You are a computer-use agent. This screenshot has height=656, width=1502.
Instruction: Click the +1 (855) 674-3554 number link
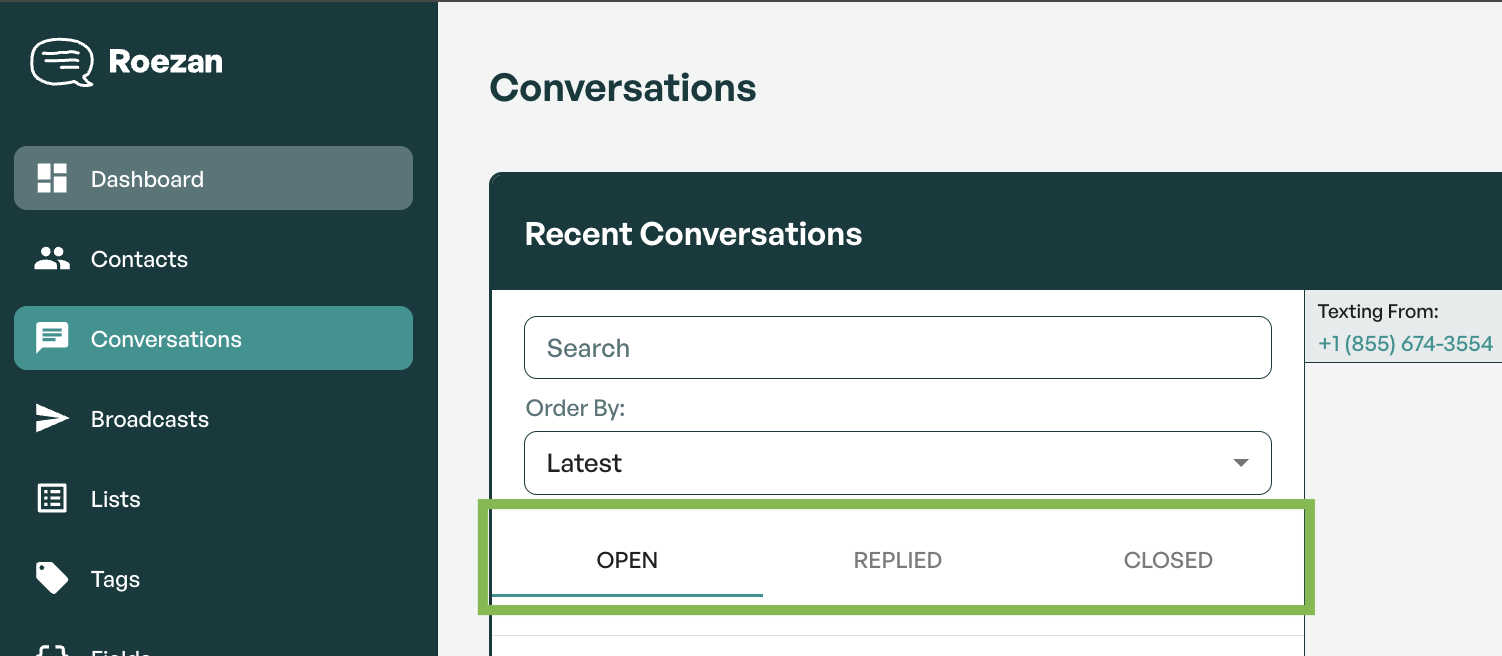(x=1405, y=344)
